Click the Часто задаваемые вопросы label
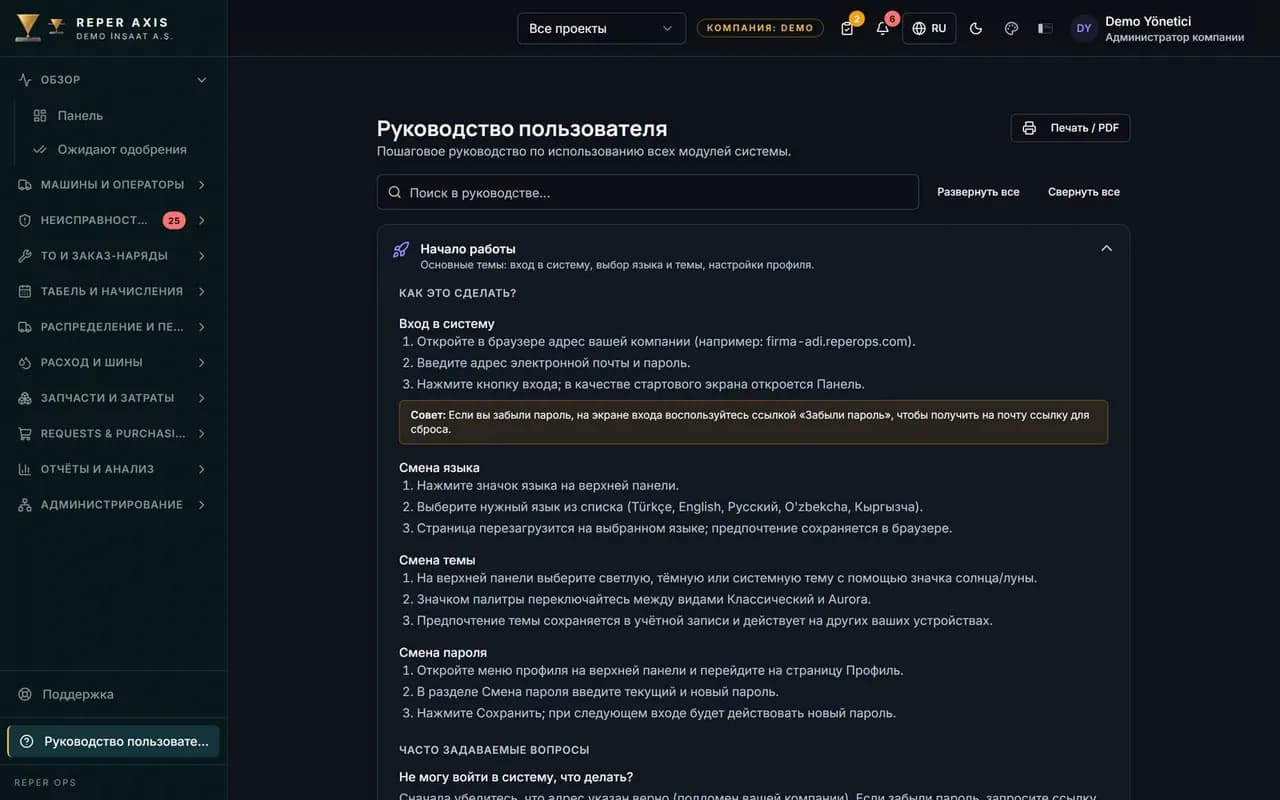Image resolution: width=1280 pixels, height=800 pixels. (x=494, y=750)
